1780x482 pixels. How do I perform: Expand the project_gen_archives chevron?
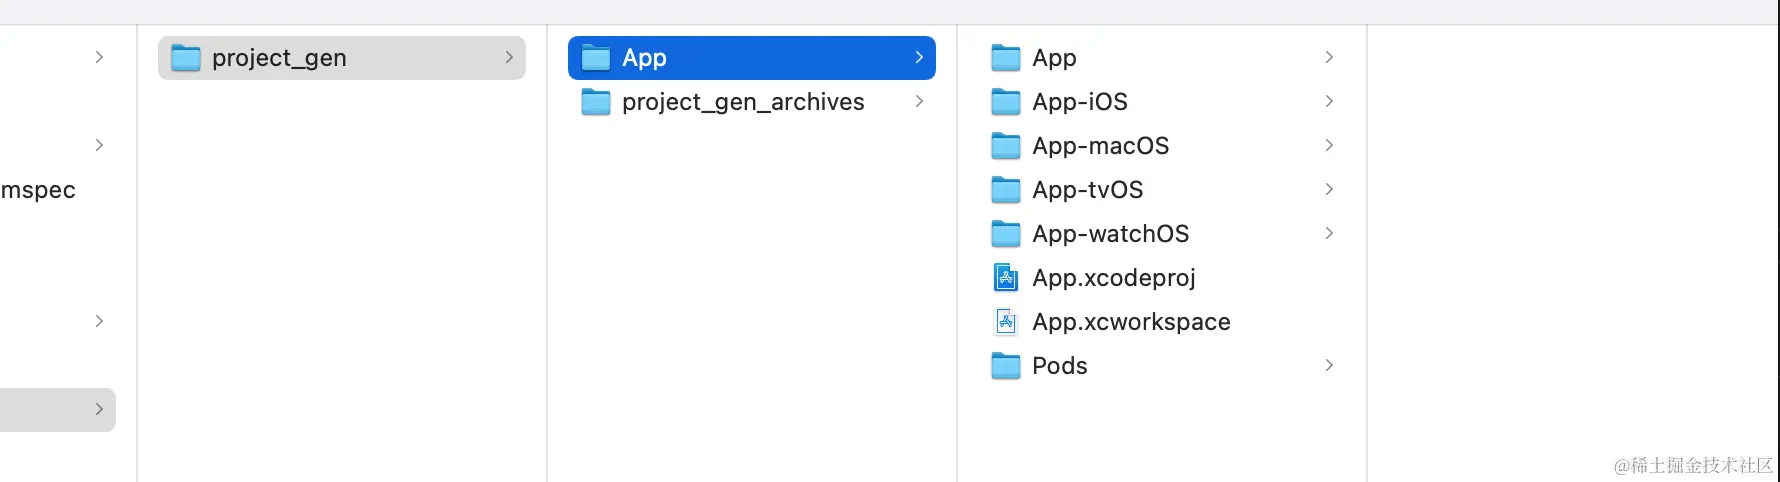click(919, 102)
